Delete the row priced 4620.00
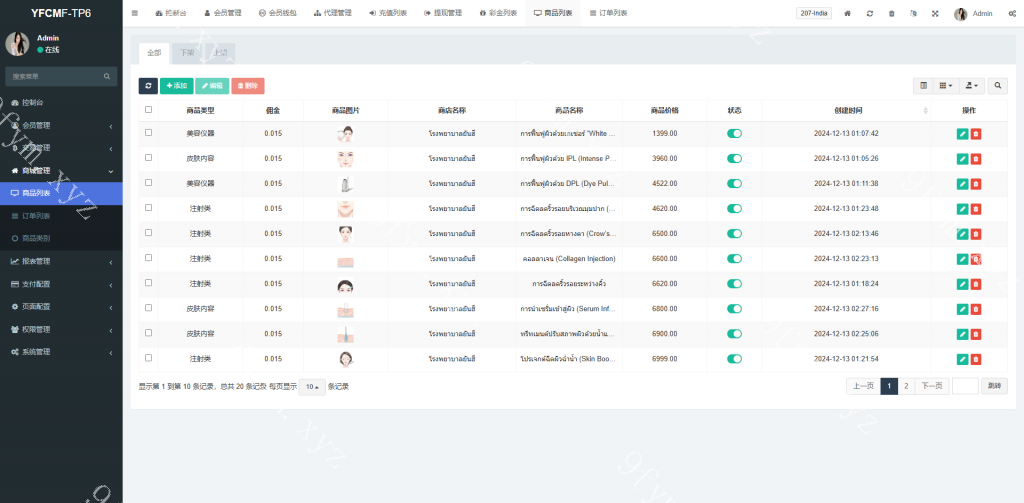 click(x=976, y=208)
